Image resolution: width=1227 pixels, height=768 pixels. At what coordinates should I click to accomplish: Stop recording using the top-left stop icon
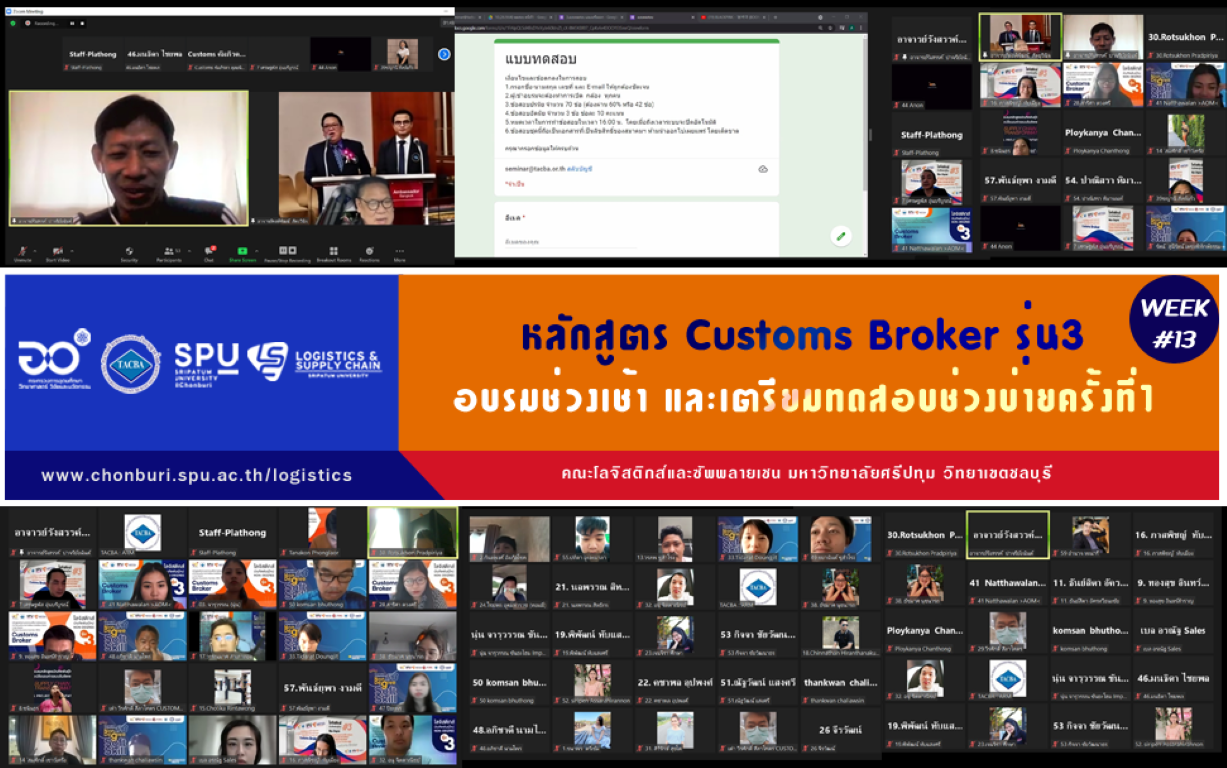[81, 23]
